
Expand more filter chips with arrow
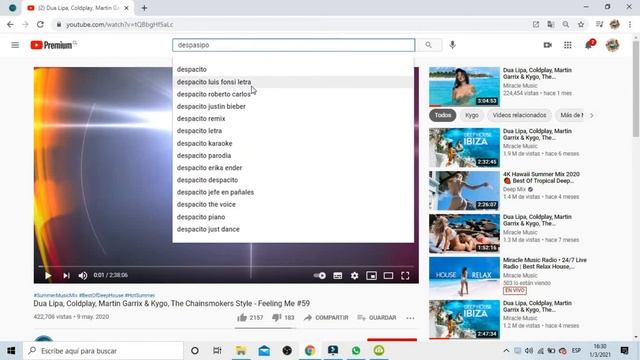click(591, 116)
